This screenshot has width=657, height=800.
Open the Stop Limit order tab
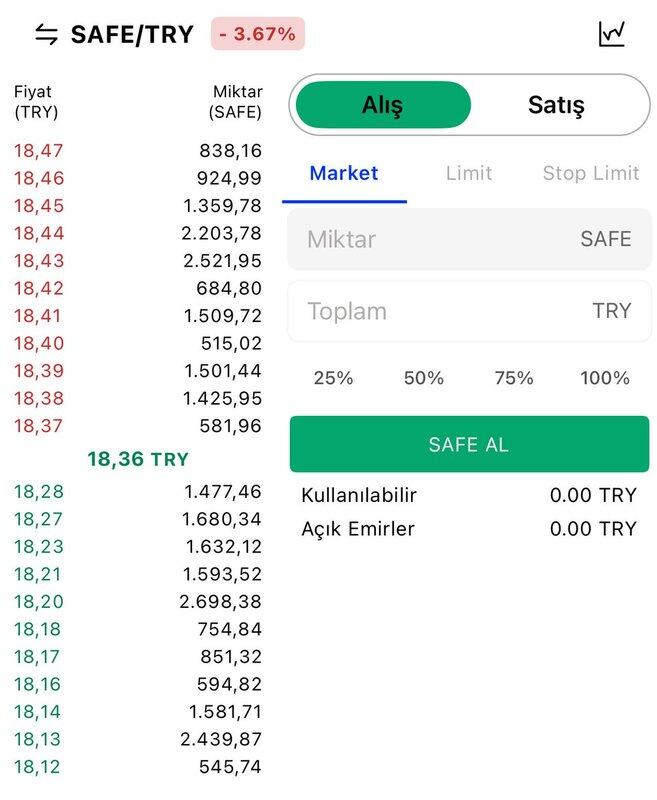590,173
